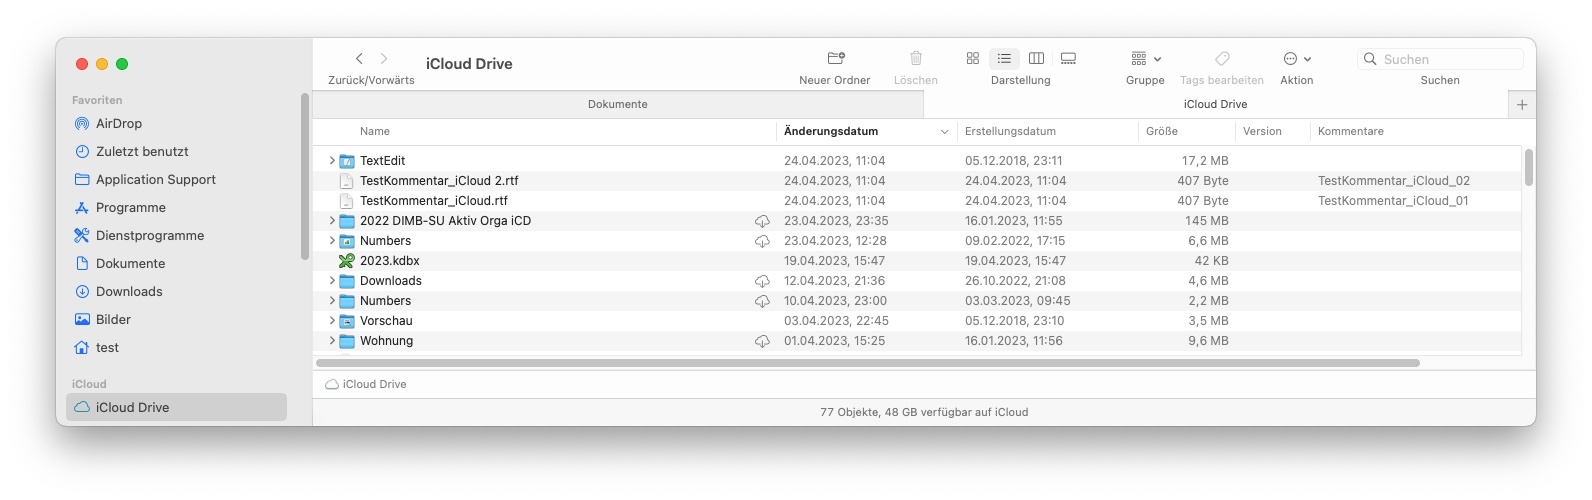Switch to icon view
This screenshot has height=500, width=1592.
click(x=972, y=59)
